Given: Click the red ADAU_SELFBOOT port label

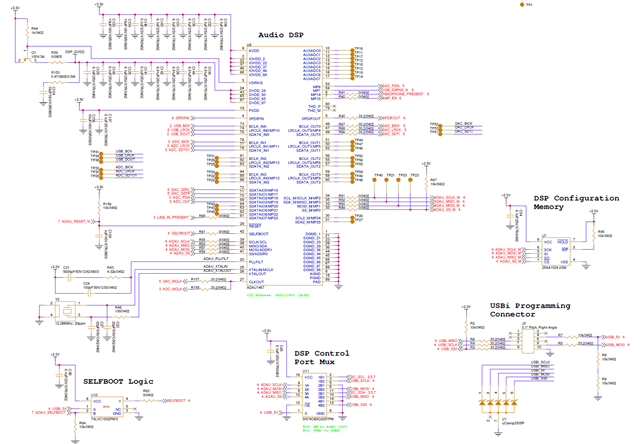Looking at the screenshot, I should 50,413.
